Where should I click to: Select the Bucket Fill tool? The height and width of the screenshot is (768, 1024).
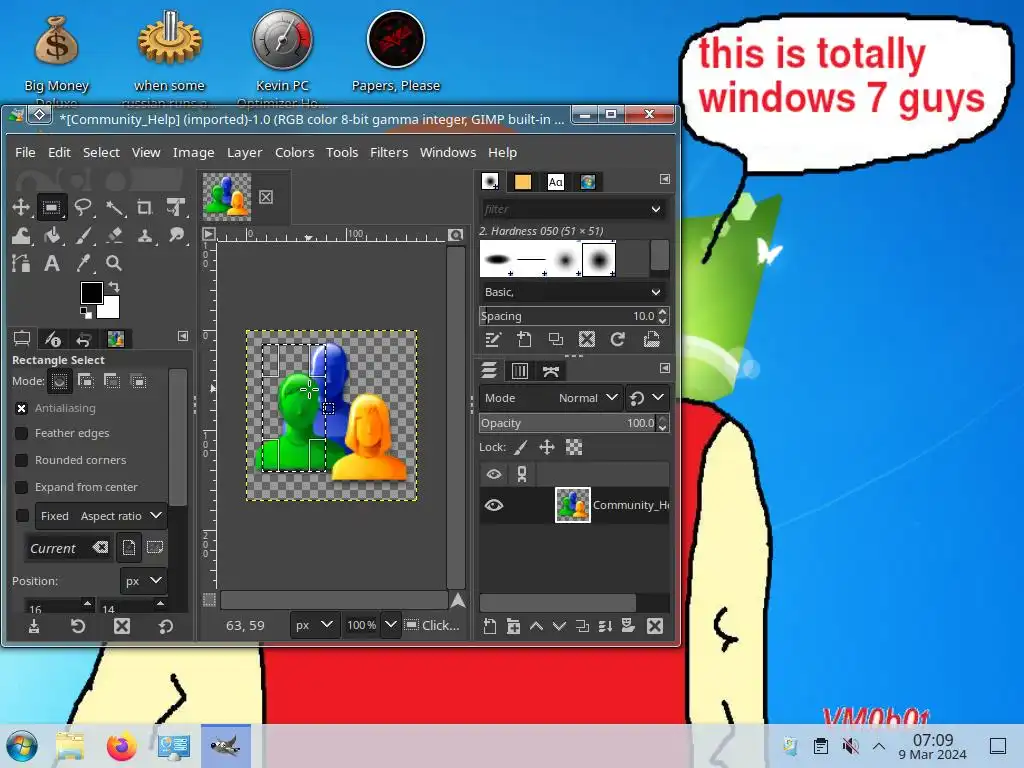[52, 236]
